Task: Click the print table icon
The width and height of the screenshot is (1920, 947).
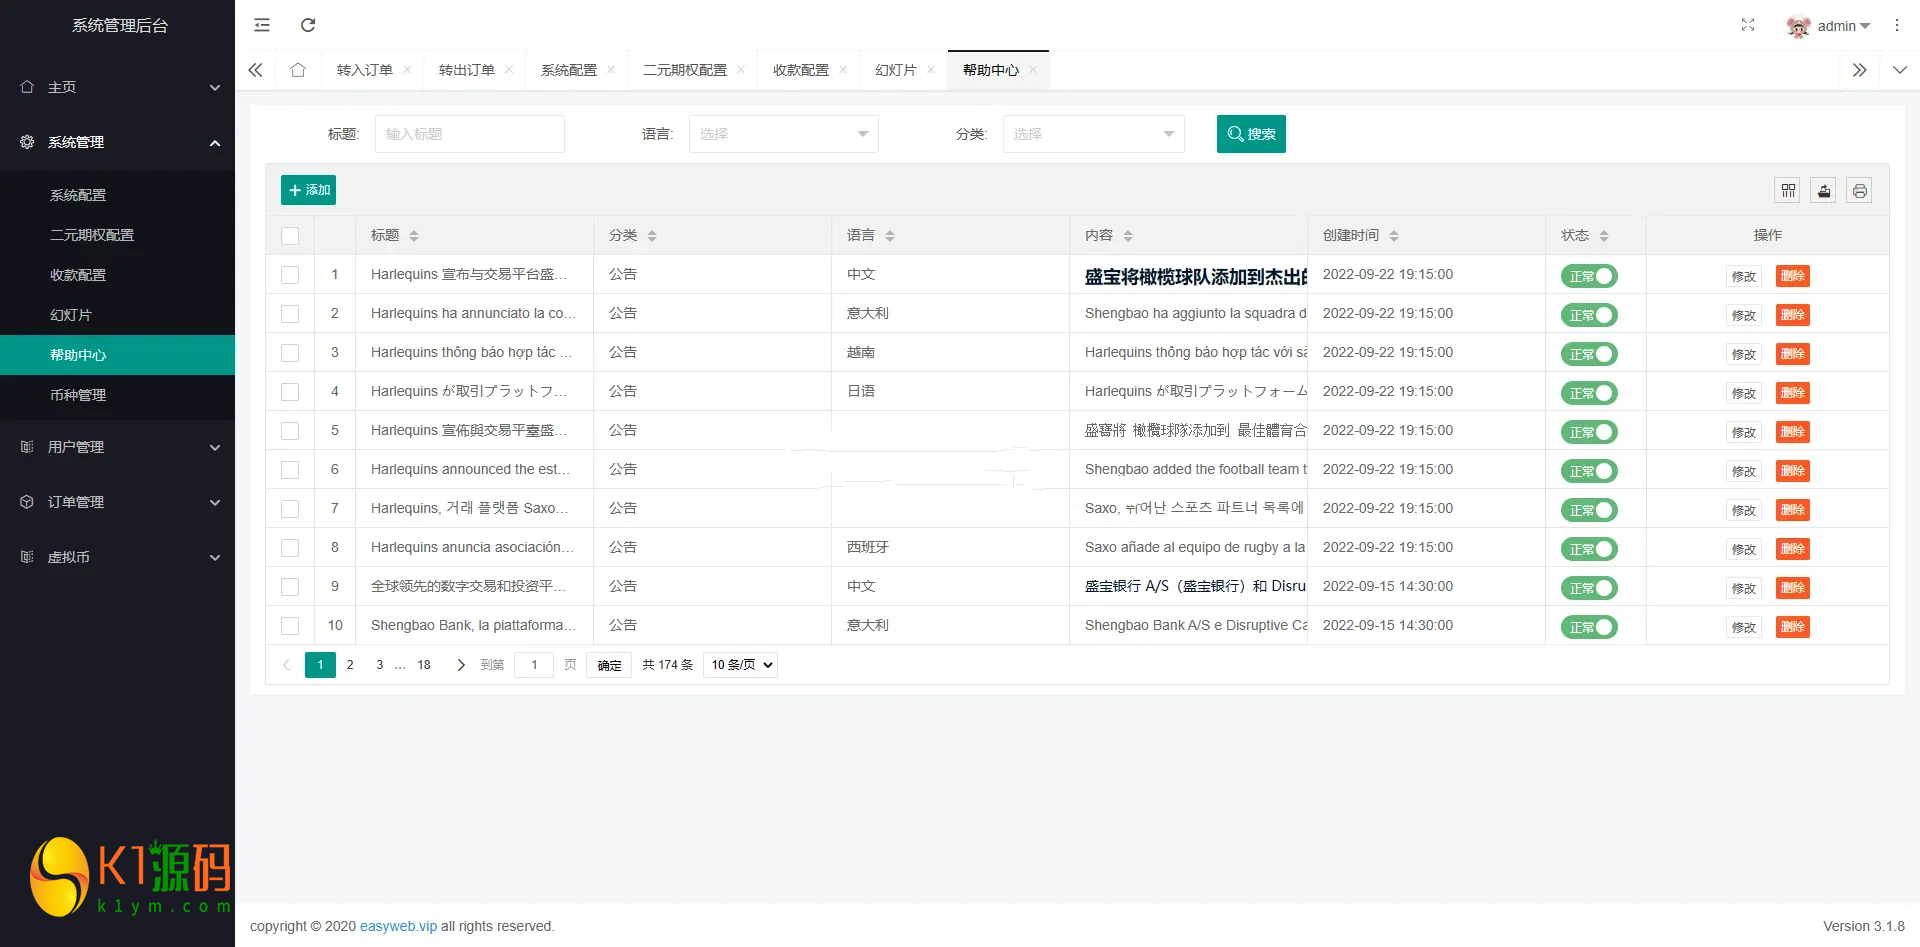Action: pos(1859,190)
